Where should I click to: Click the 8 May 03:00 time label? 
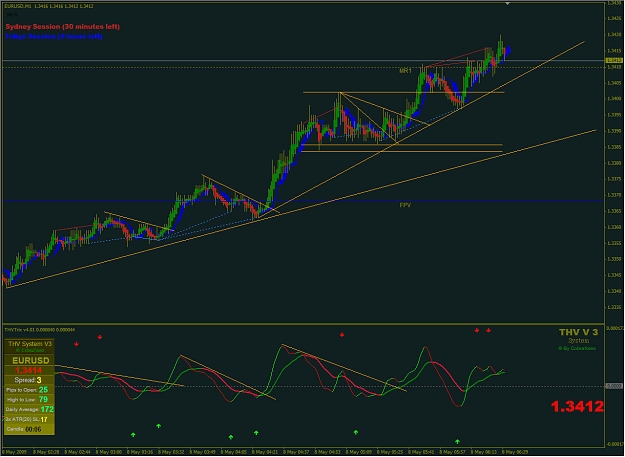click(x=109, y=452)
